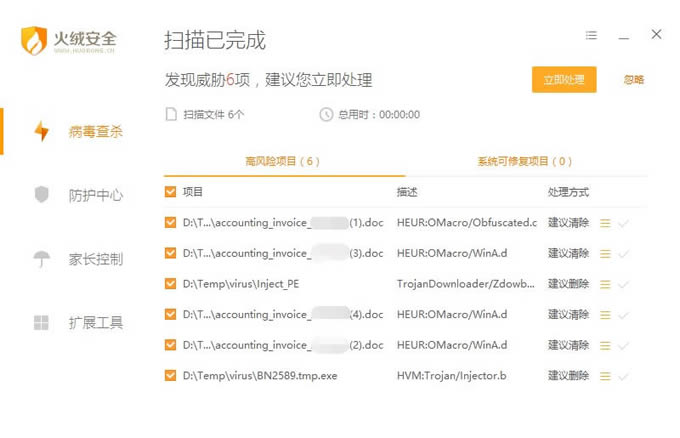Click the shield icon for 防护中心
This screenshot has height=438, width=680.
[x=41, y=195]
